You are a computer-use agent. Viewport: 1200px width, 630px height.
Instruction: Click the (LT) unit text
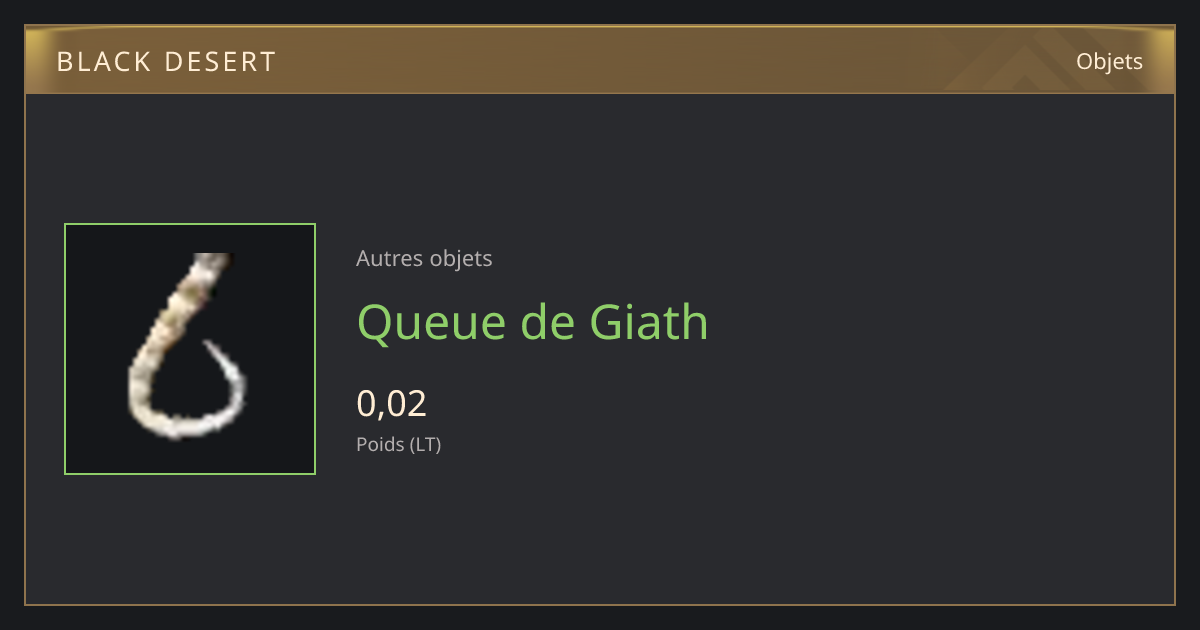[426, 444]
